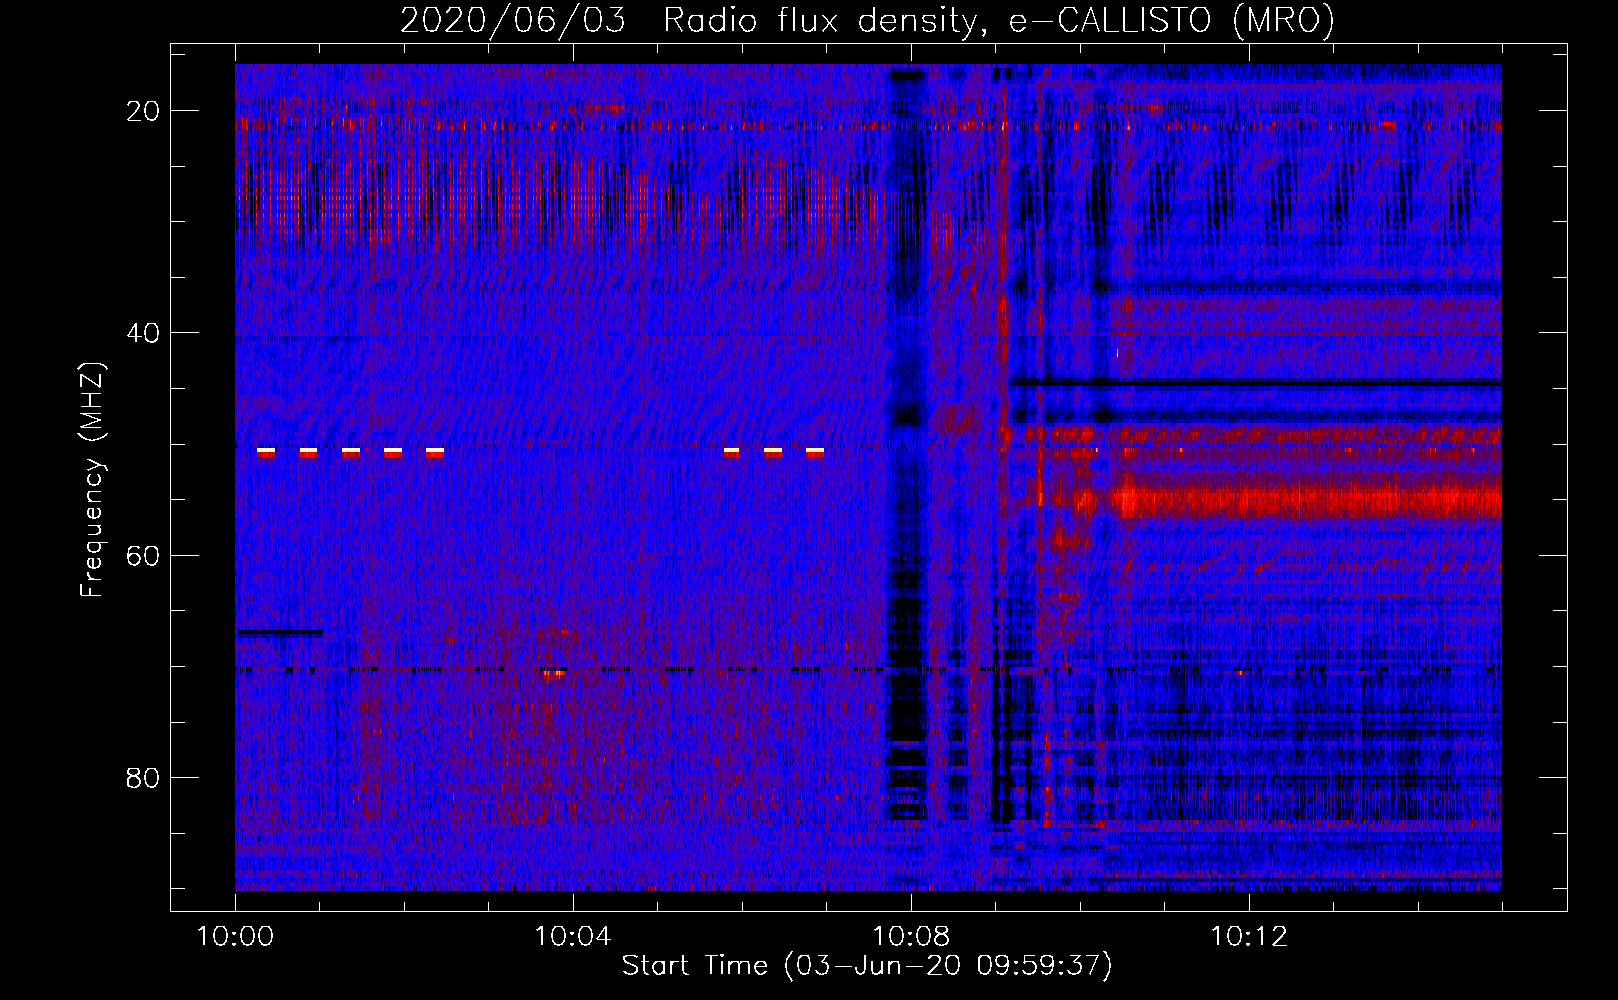Viewport: 1618px width, 1000px height.
Task: Click the '60' frequency tick label
Action: 143,555
